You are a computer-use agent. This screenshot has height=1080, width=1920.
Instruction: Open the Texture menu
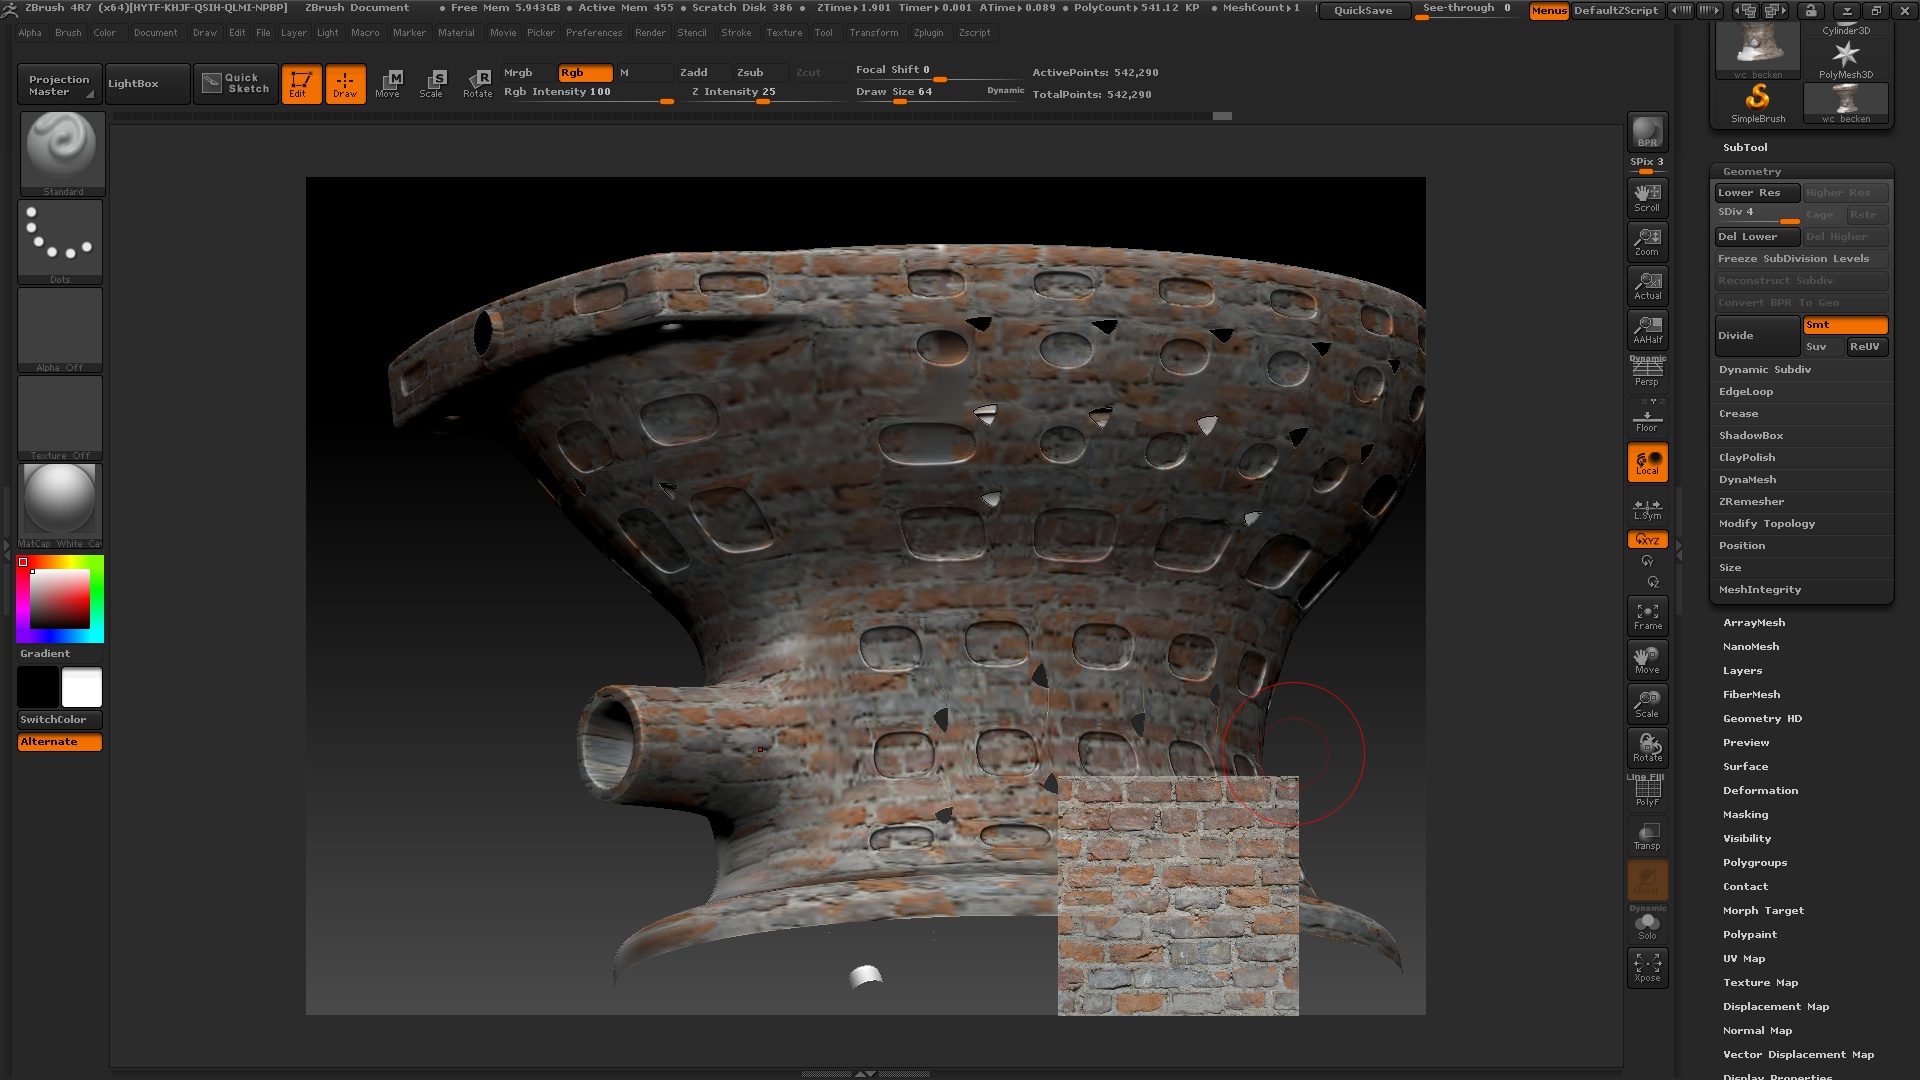tap(784, 33)
